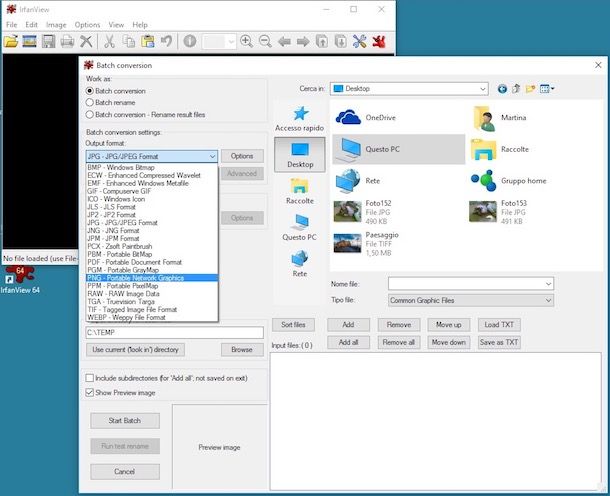Click the red IrfanView About icon

click(379, 41)
